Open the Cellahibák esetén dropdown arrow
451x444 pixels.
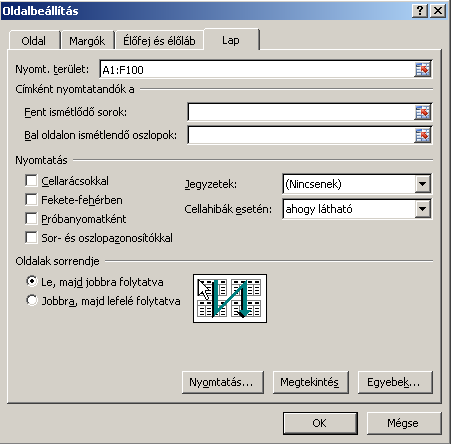click(422, 209)
